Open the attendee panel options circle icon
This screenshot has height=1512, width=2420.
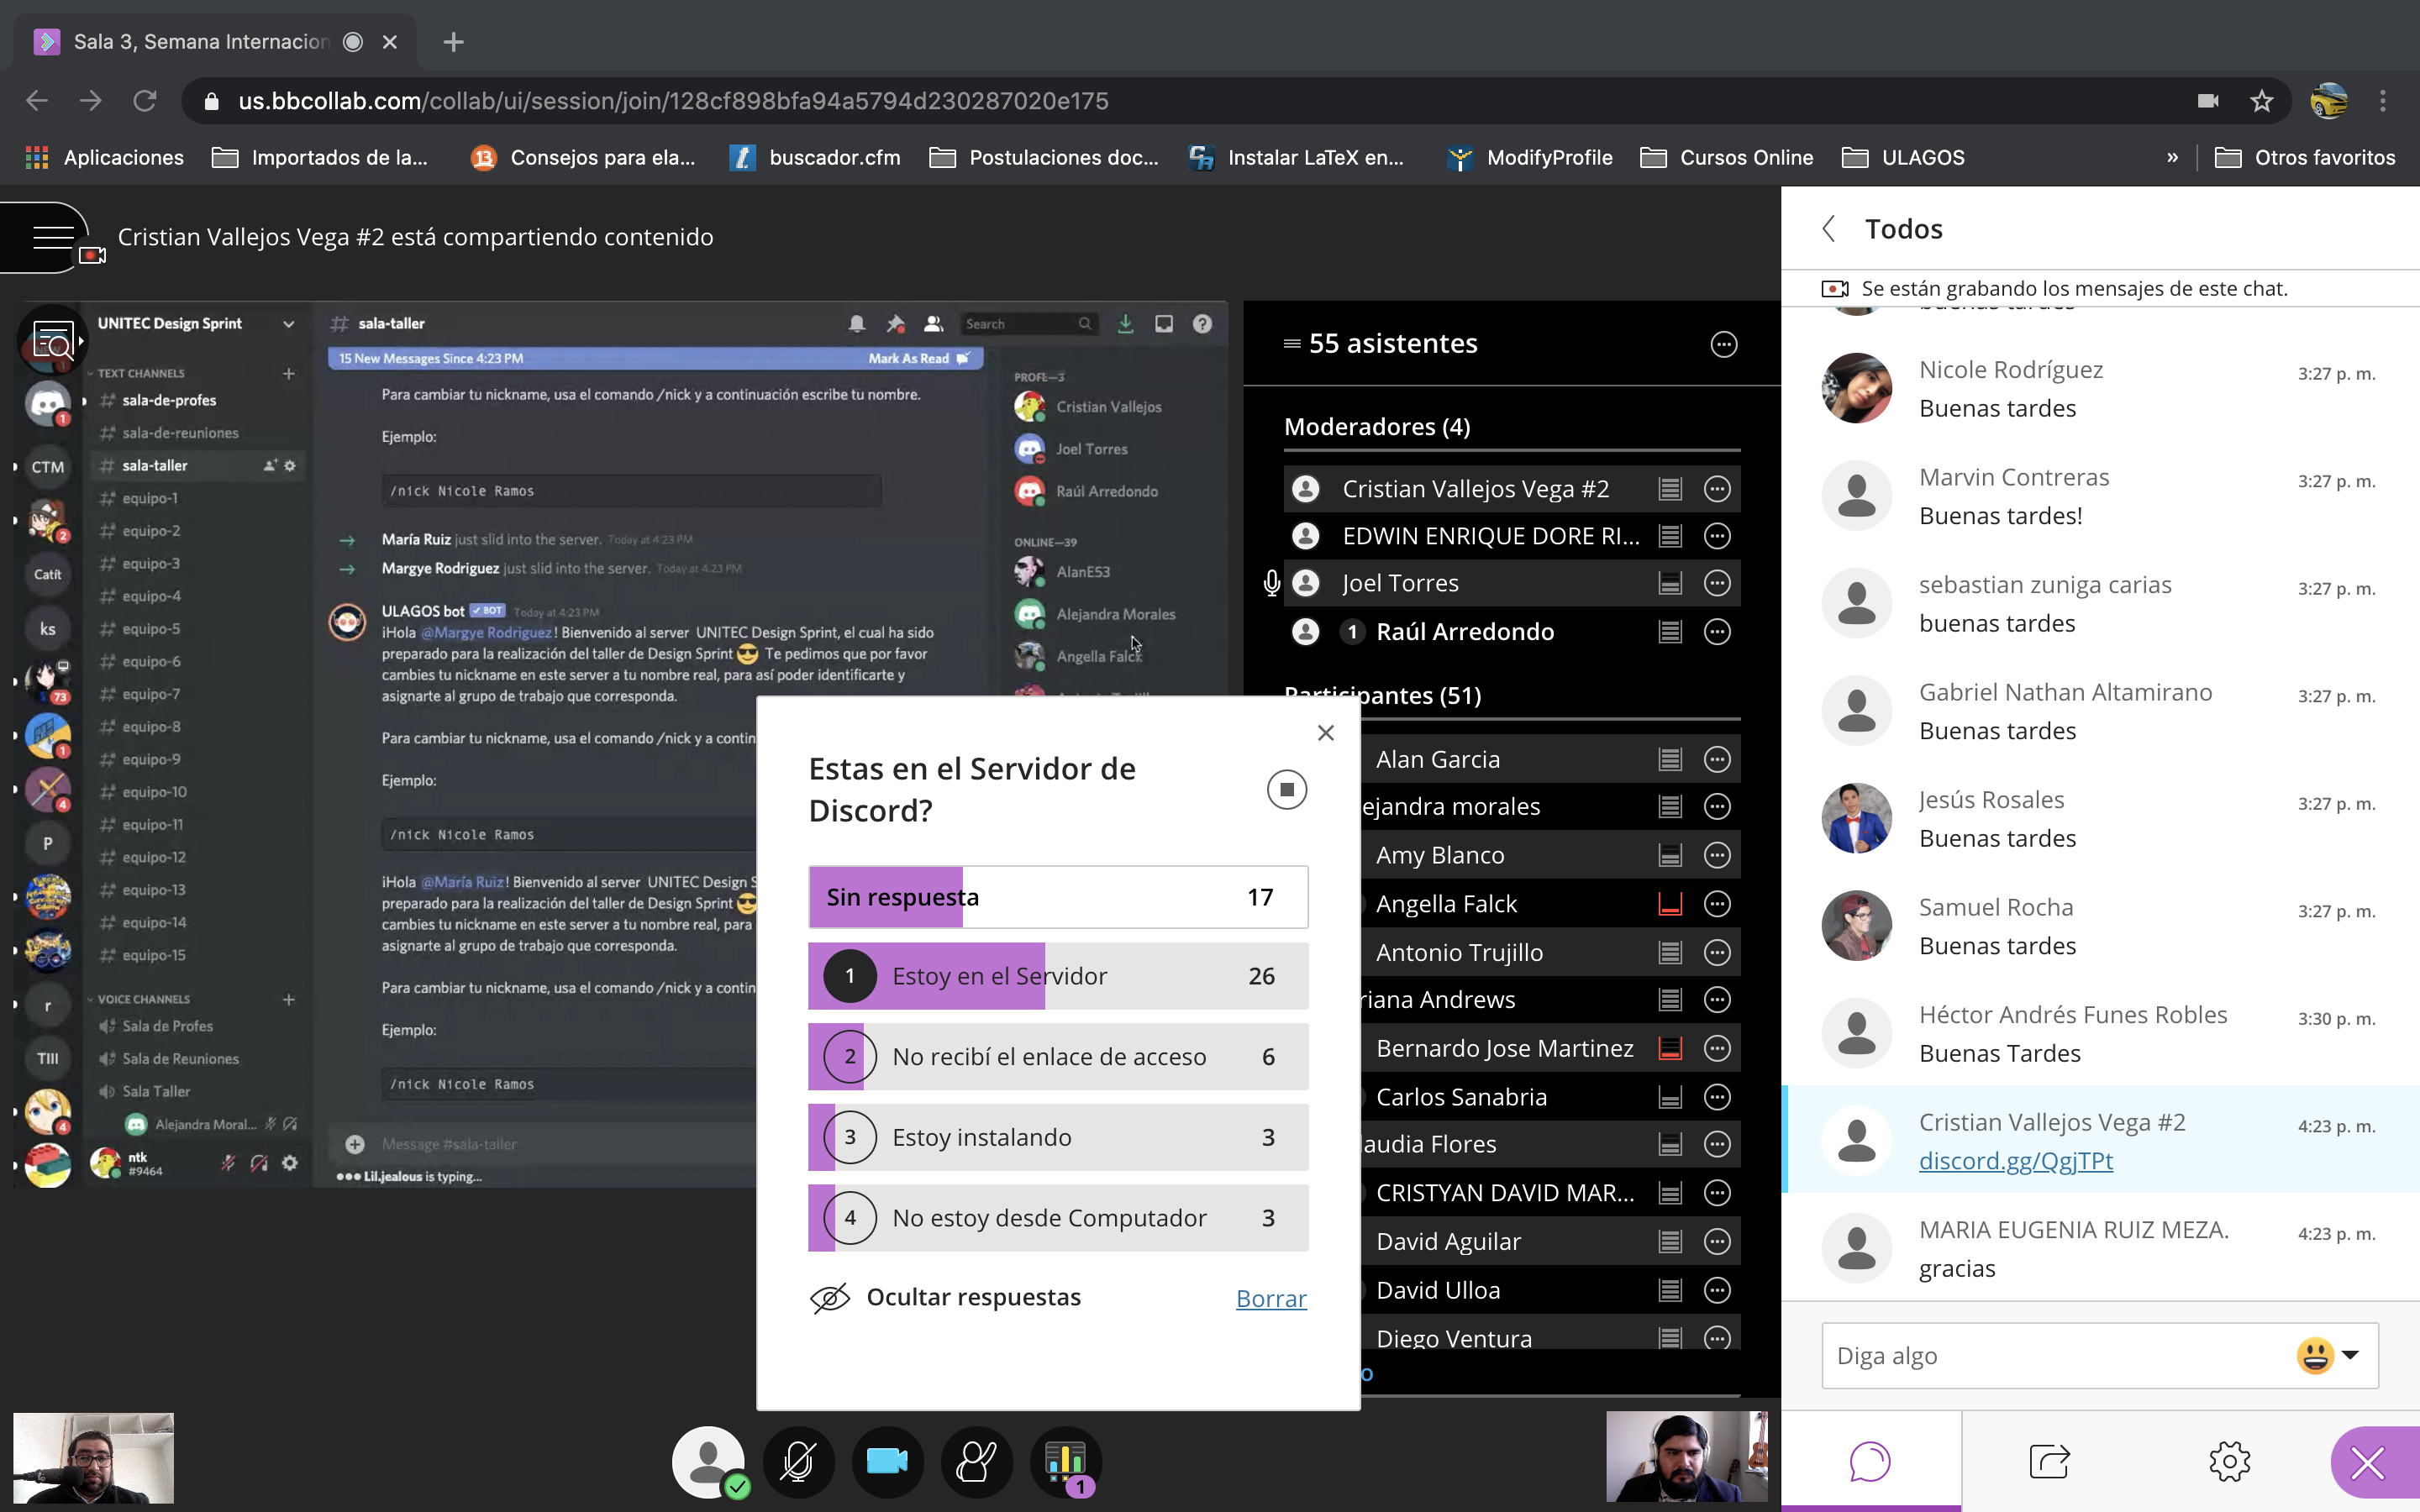pos(1723,344)
